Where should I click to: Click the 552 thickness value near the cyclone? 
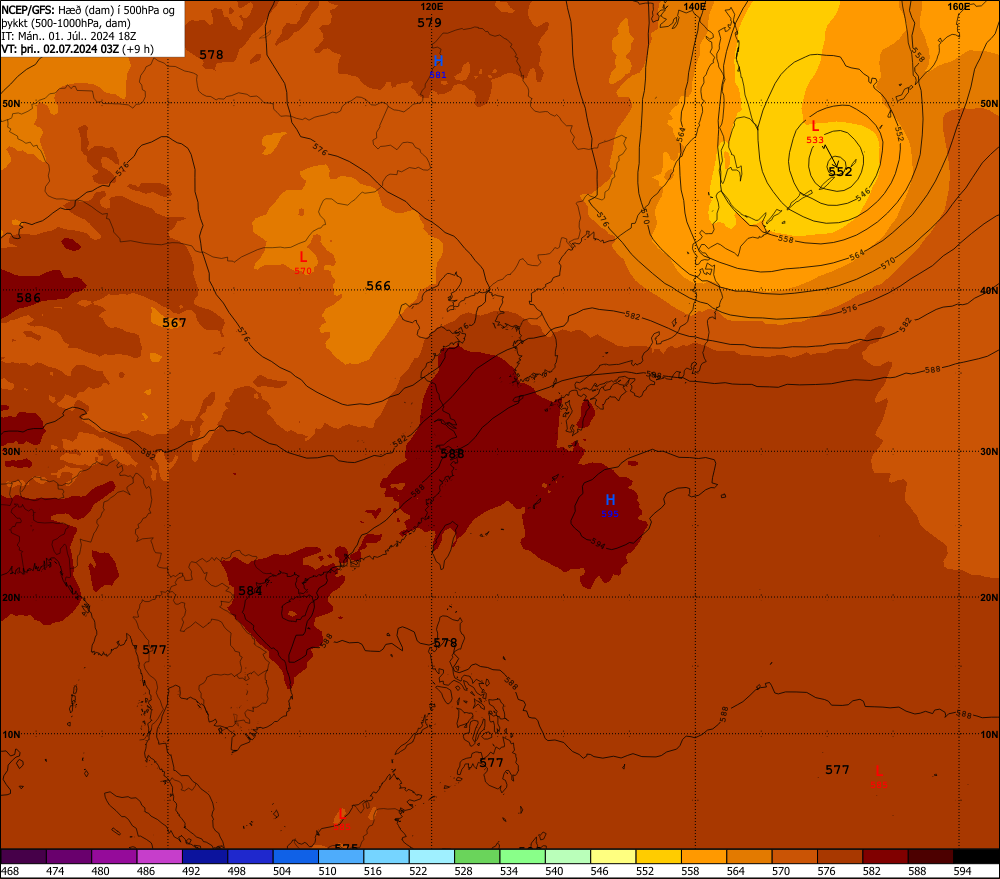coord(840,172)
